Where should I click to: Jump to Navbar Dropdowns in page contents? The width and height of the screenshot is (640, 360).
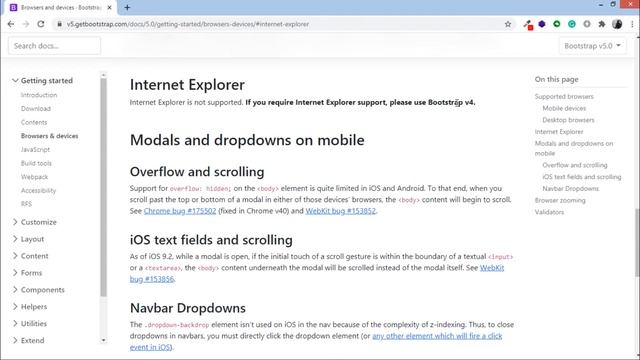570,189
